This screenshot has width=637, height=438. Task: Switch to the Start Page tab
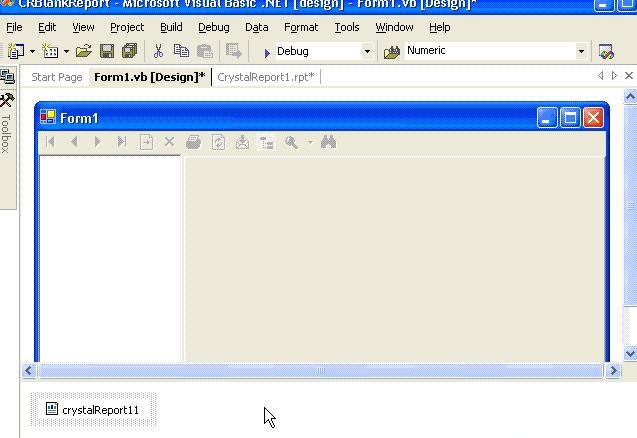(57, 77)
